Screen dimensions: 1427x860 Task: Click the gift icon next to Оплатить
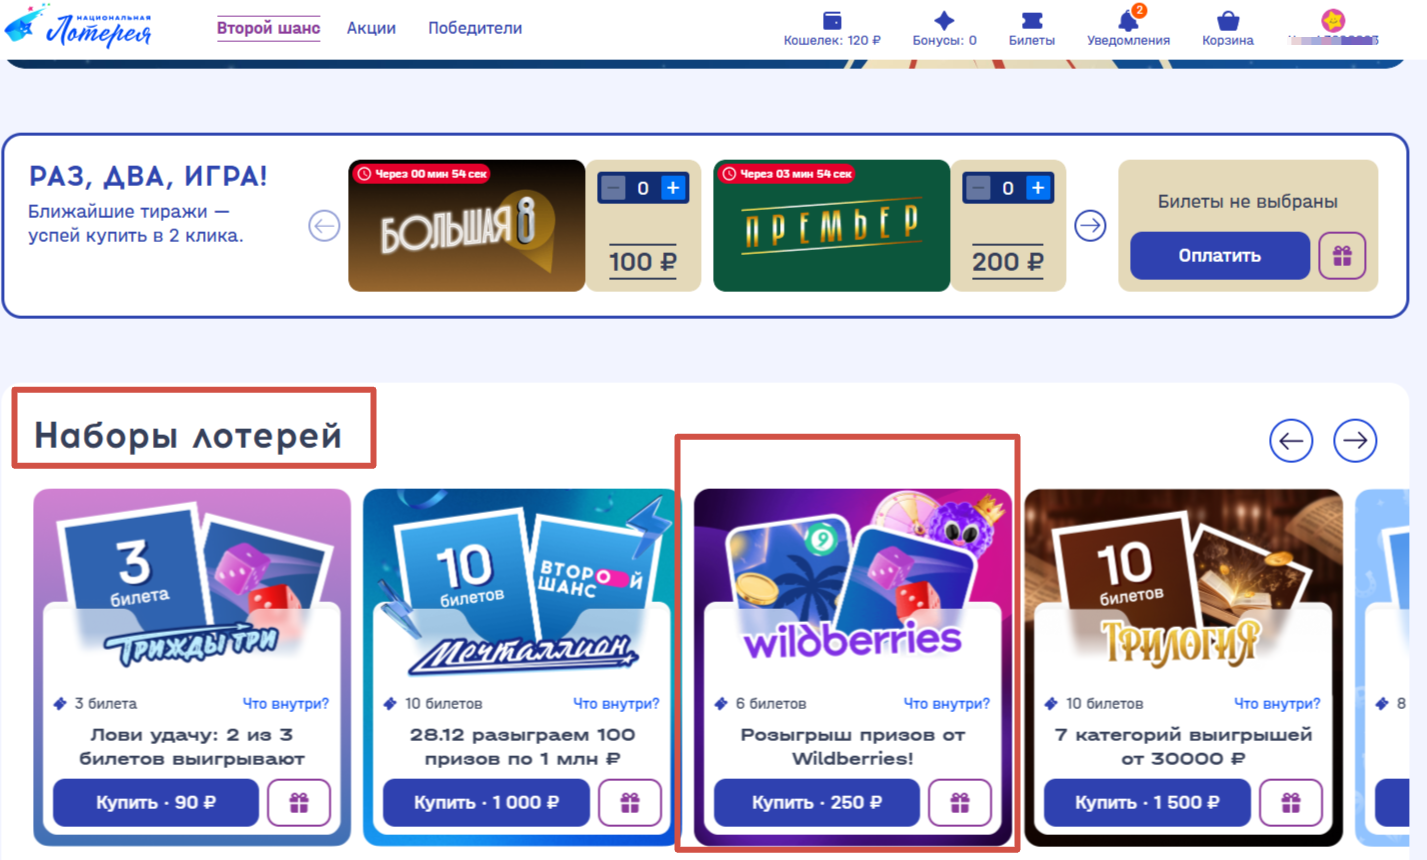tap(1342, 256)
